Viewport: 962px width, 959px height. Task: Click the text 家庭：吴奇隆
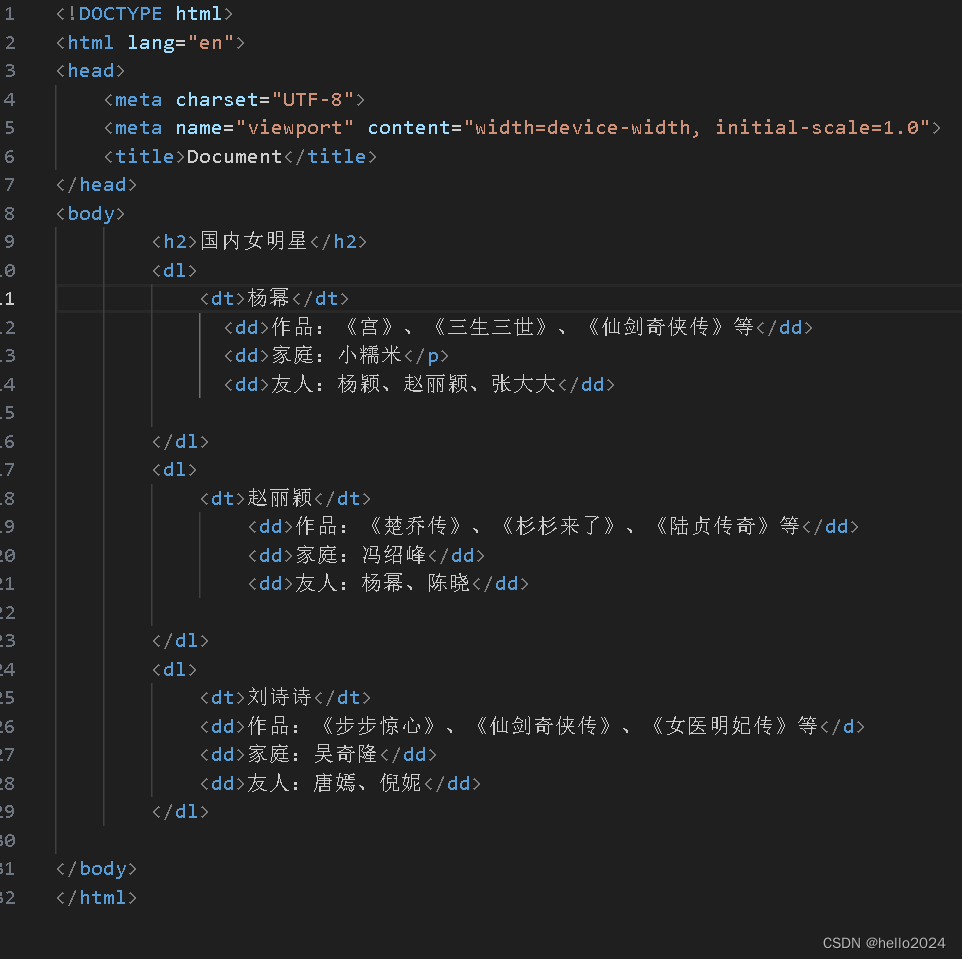pos(313,754)
